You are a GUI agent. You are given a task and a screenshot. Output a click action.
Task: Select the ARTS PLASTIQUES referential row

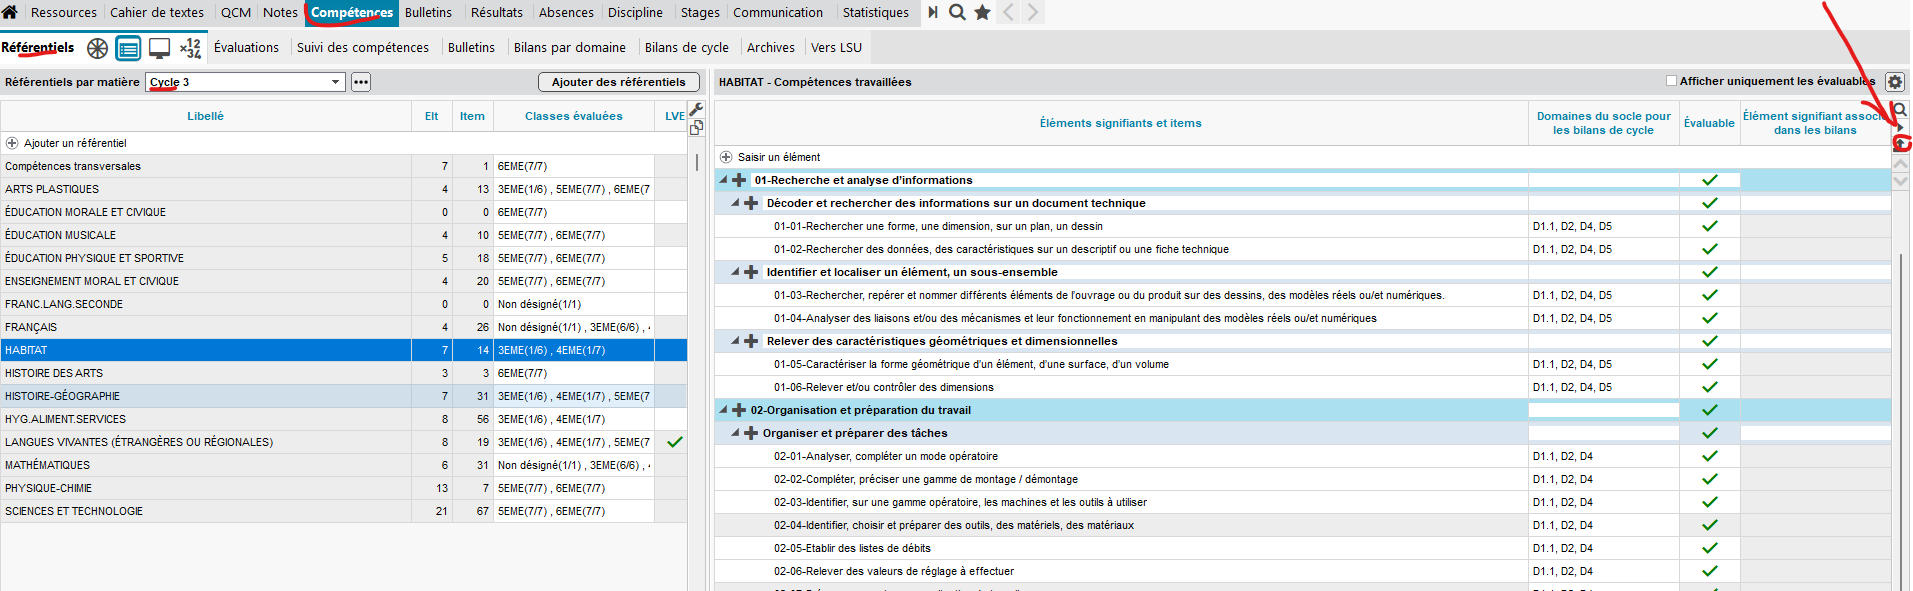[344, 189]
